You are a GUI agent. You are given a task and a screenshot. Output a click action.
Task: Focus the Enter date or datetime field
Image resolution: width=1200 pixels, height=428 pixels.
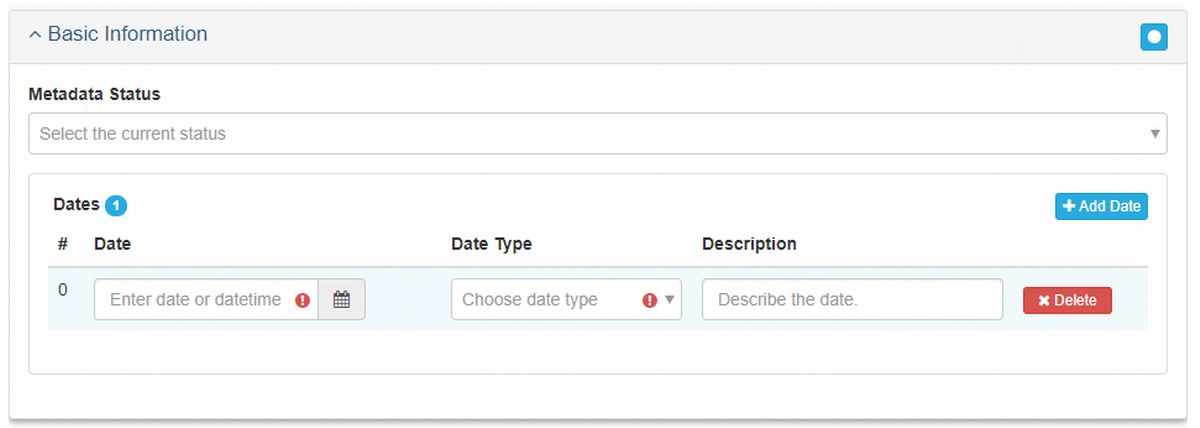[206, 299]
